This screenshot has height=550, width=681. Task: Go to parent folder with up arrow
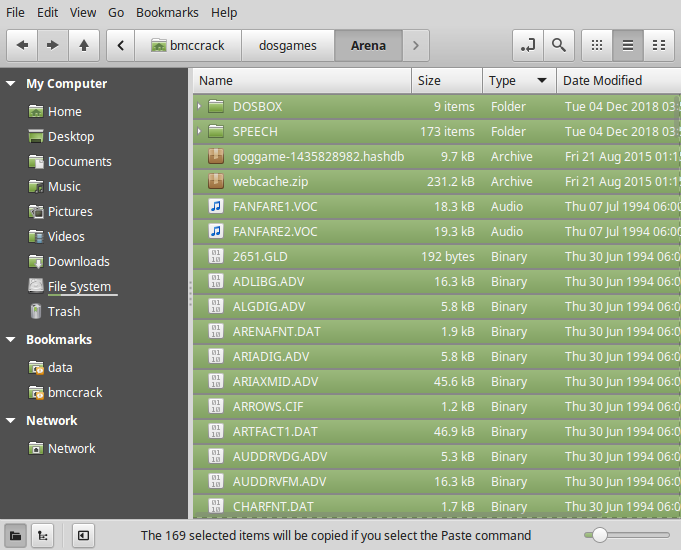(x=84, y=45)
